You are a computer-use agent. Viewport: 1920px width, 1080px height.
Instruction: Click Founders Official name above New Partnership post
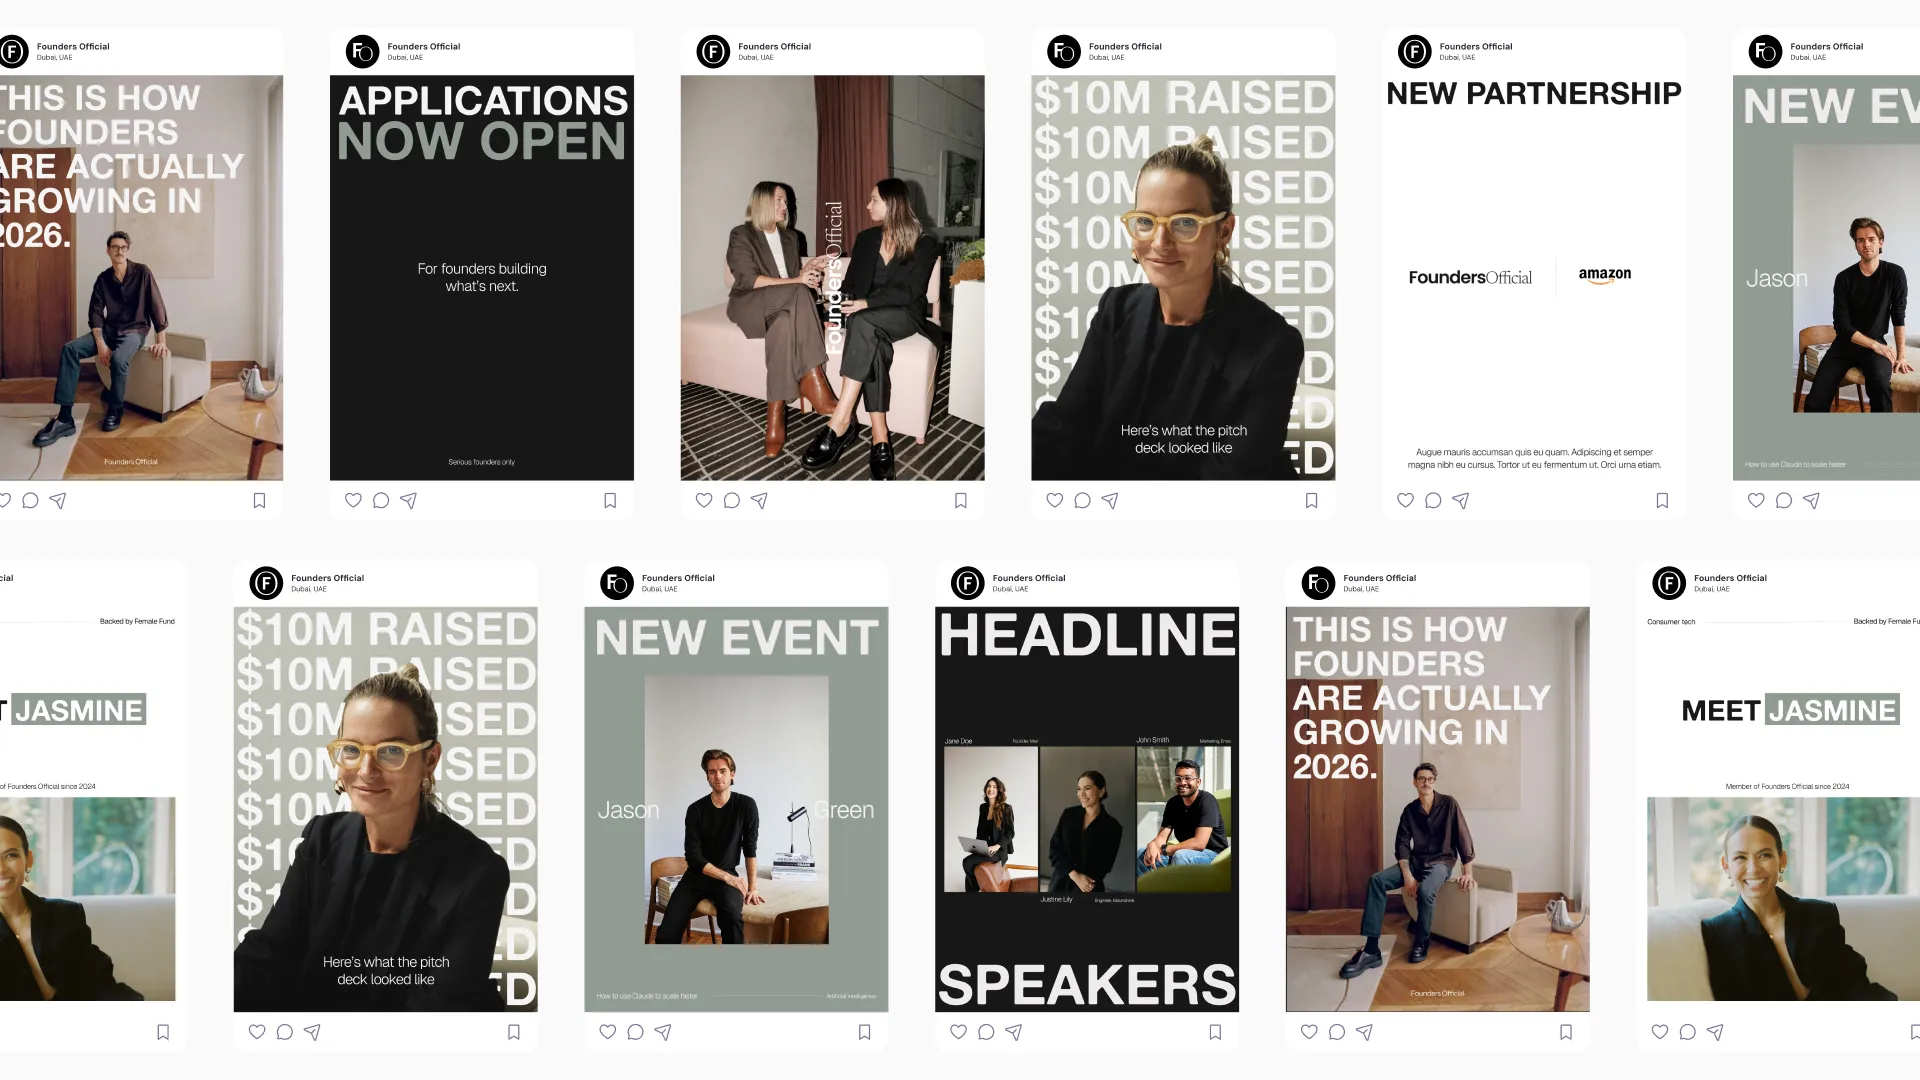point(1476,46)
